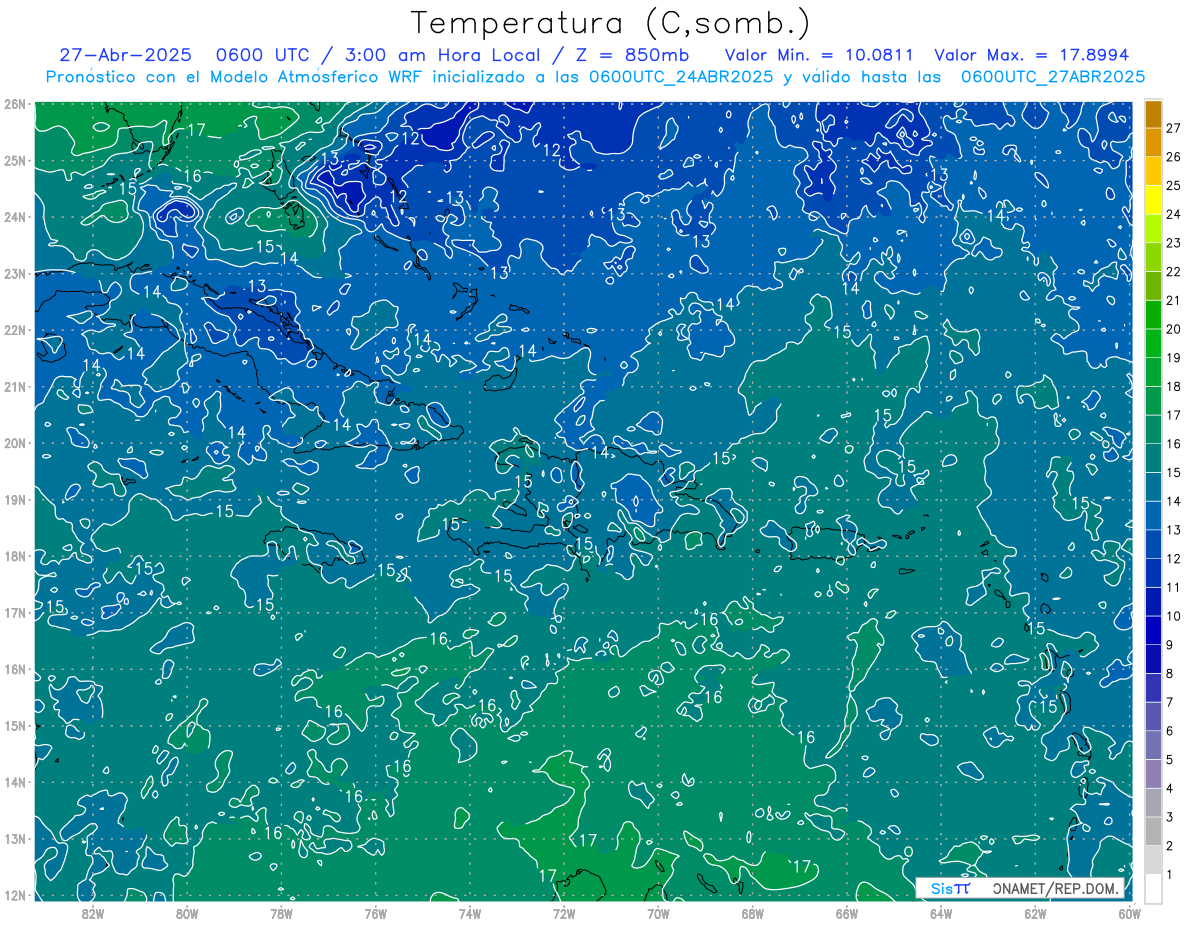Click latitude axis label '23N'
Image resolution: width=1200 pixels, height=927 pixels.
[x=16, y=274]
